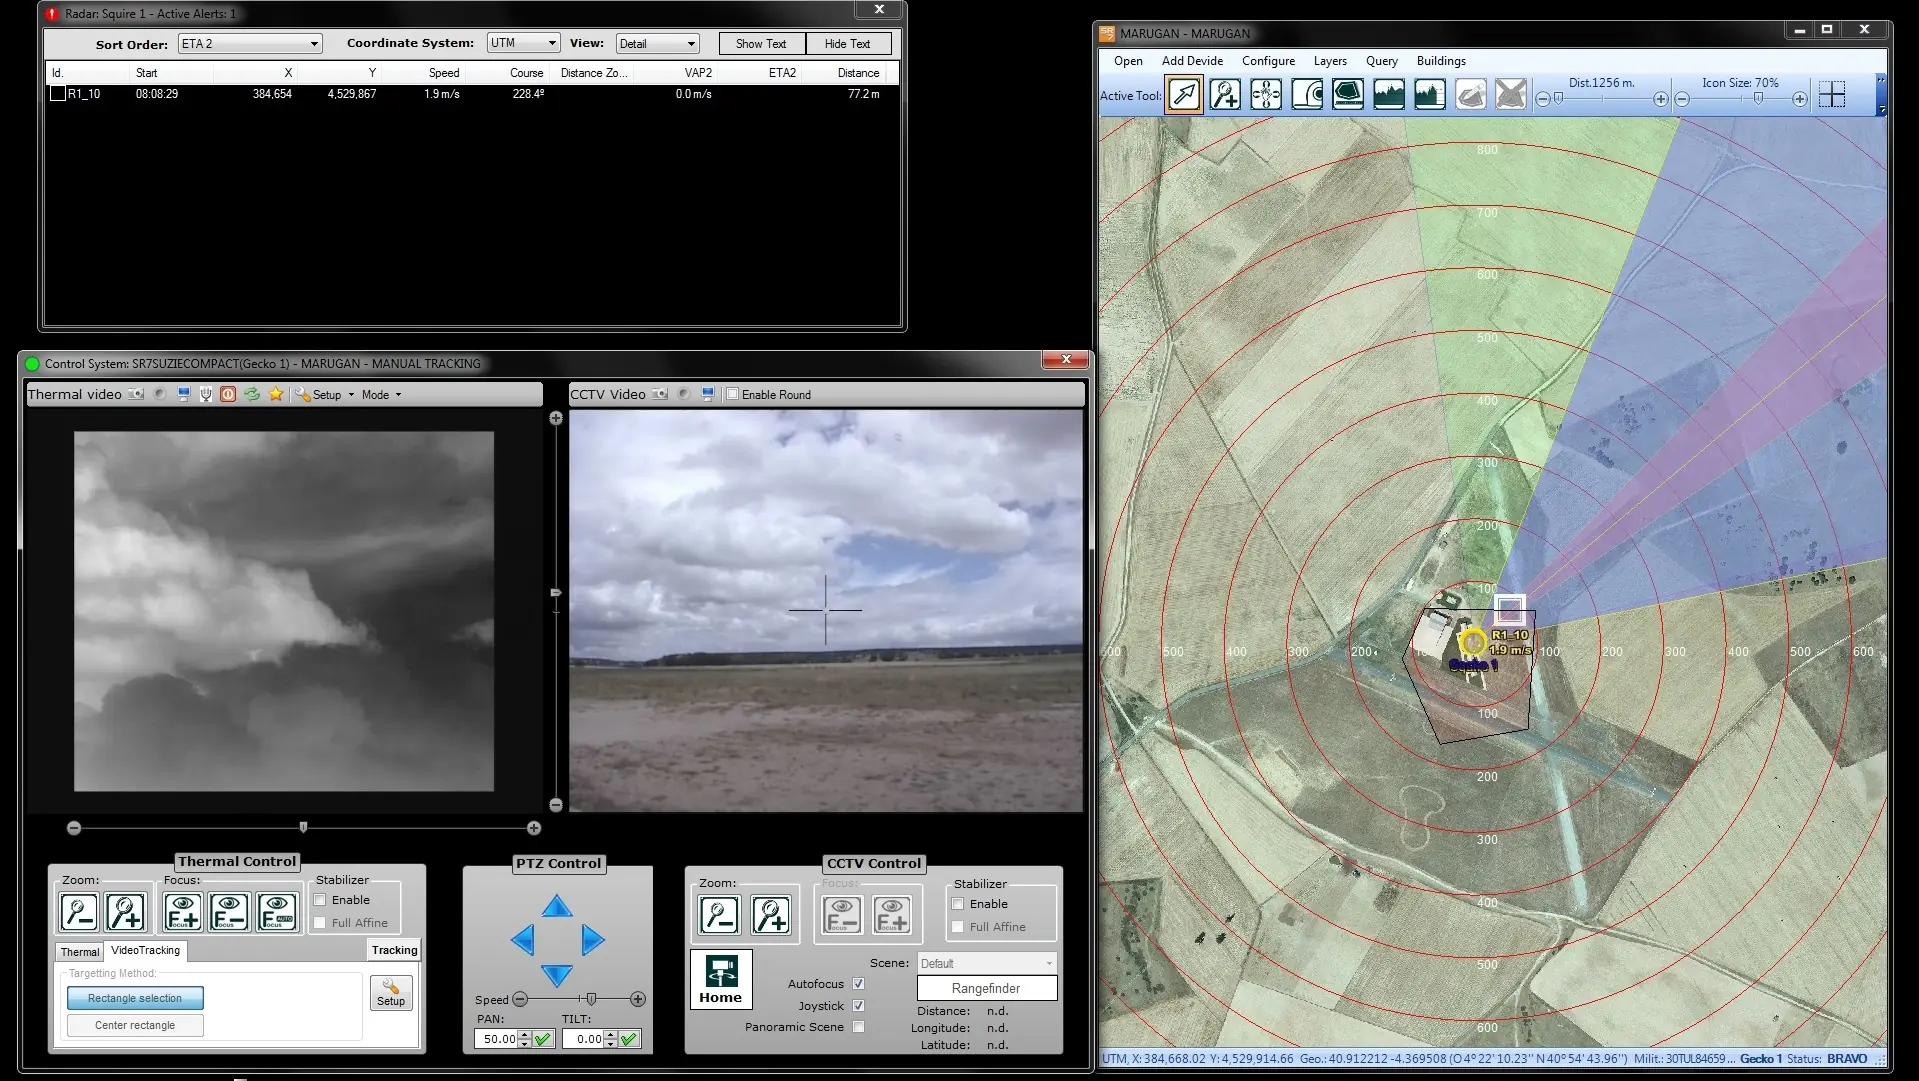
Task: Select the second terrain profile tool
Action: [1430, 95]
